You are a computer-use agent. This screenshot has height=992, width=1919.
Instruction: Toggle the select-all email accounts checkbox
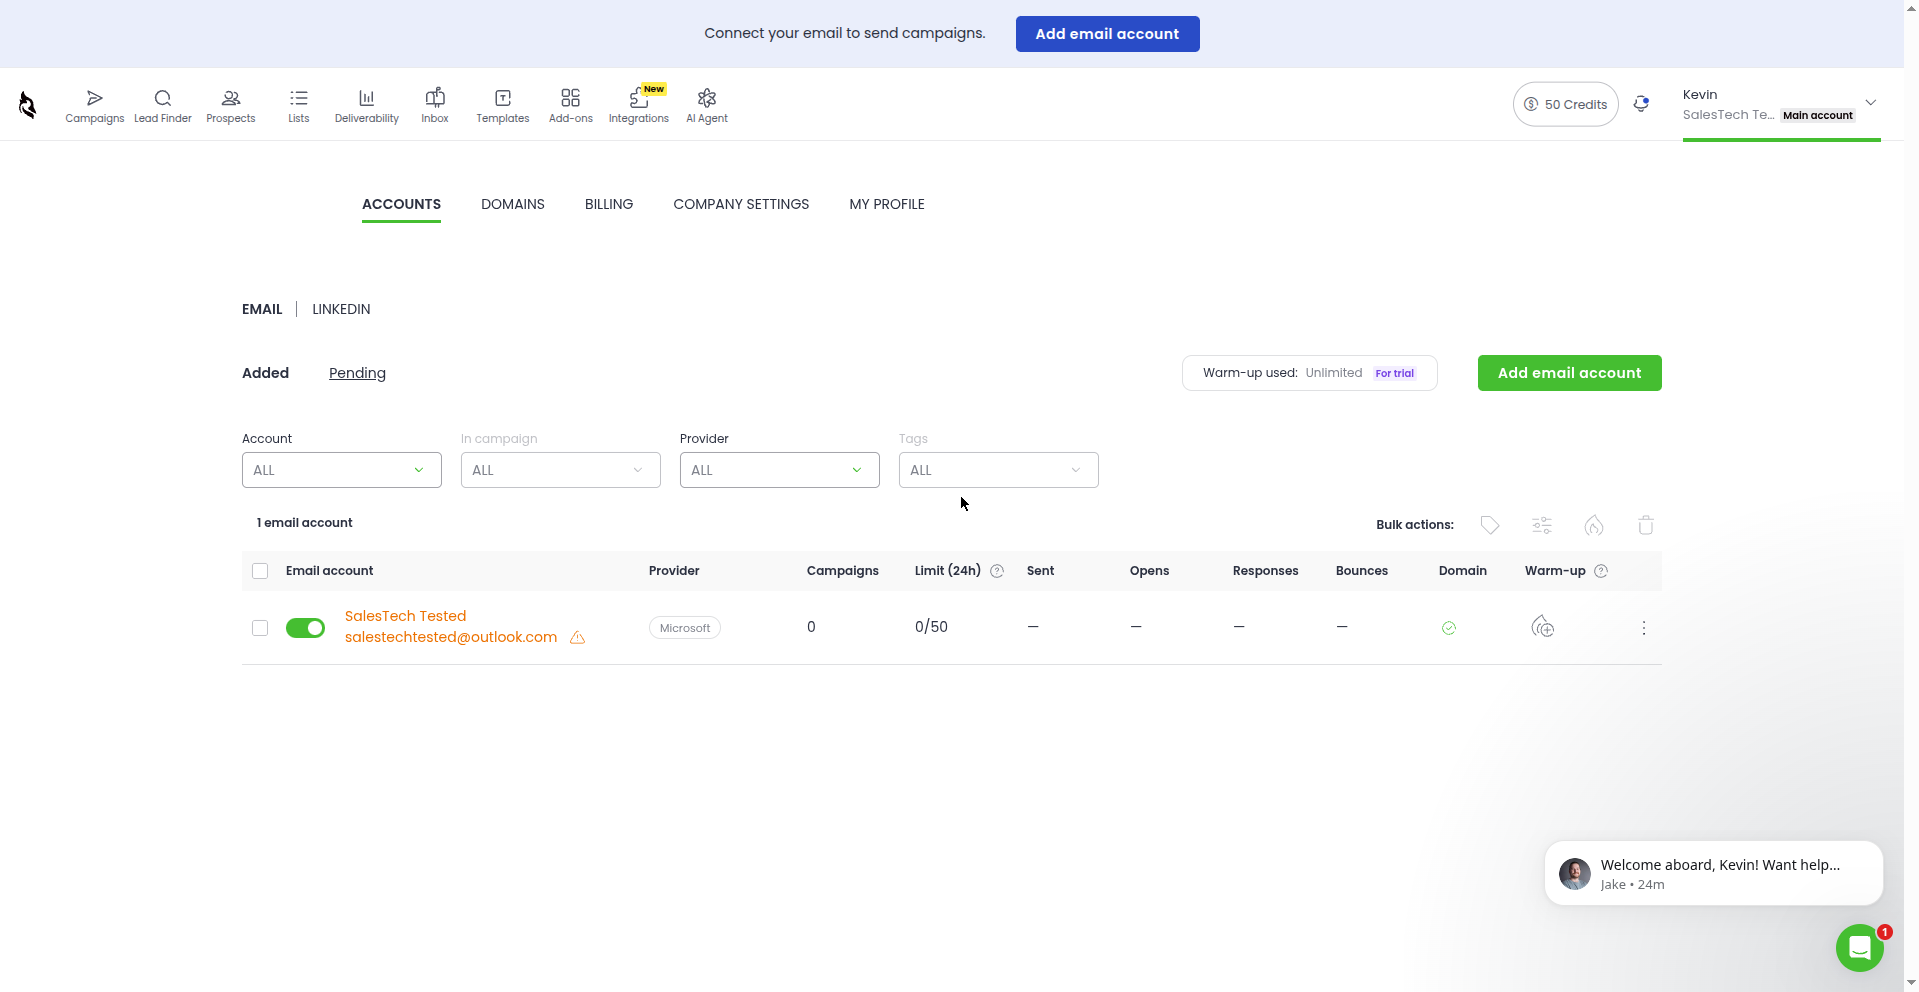[x=260, y=571]
